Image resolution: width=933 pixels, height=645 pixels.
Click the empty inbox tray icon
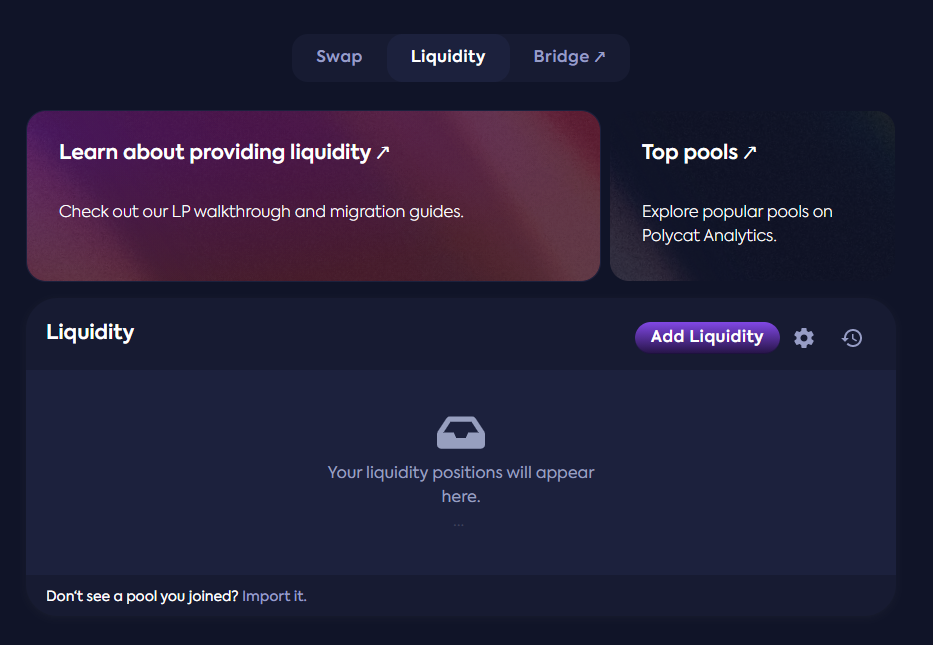coord(461,432)
